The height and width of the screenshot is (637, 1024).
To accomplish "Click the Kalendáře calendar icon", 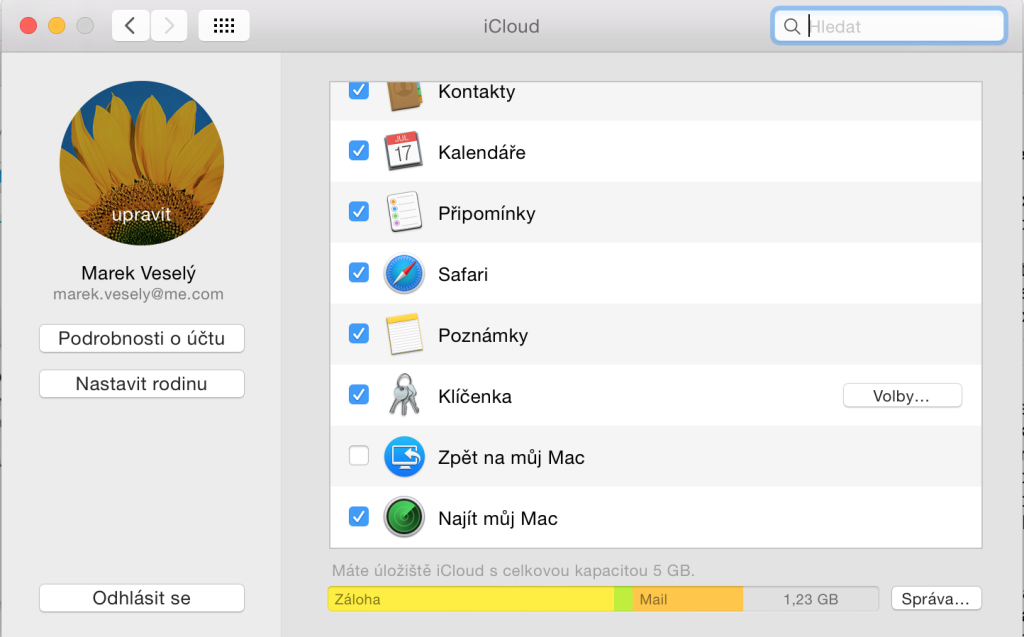I will point(404,152).
